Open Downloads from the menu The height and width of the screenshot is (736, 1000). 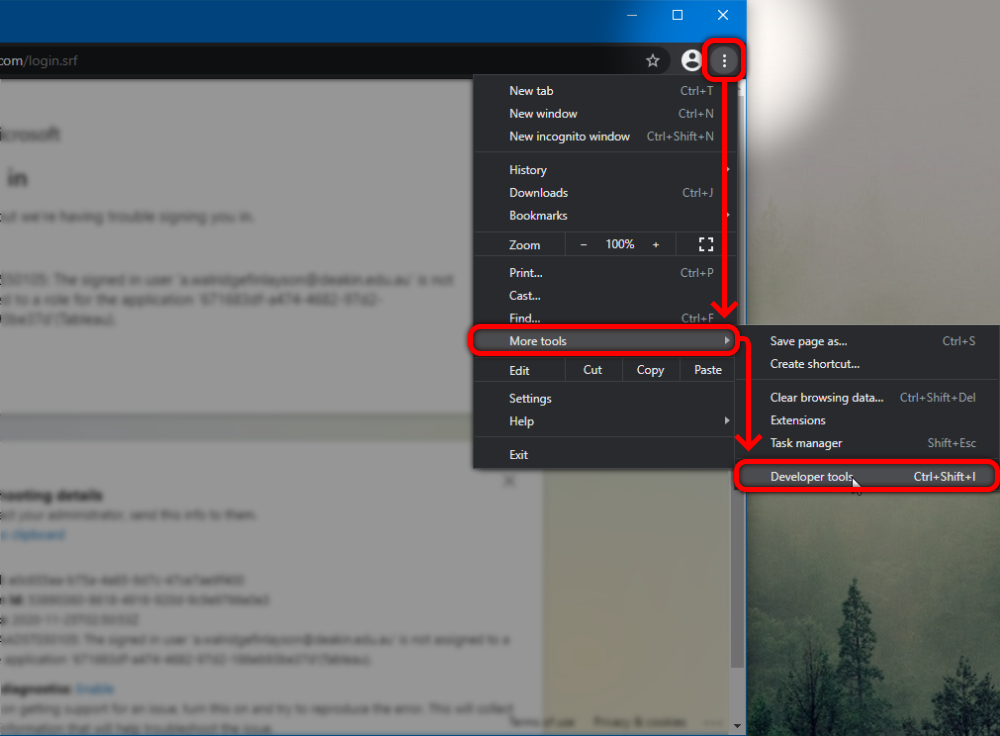click(605, 193)
